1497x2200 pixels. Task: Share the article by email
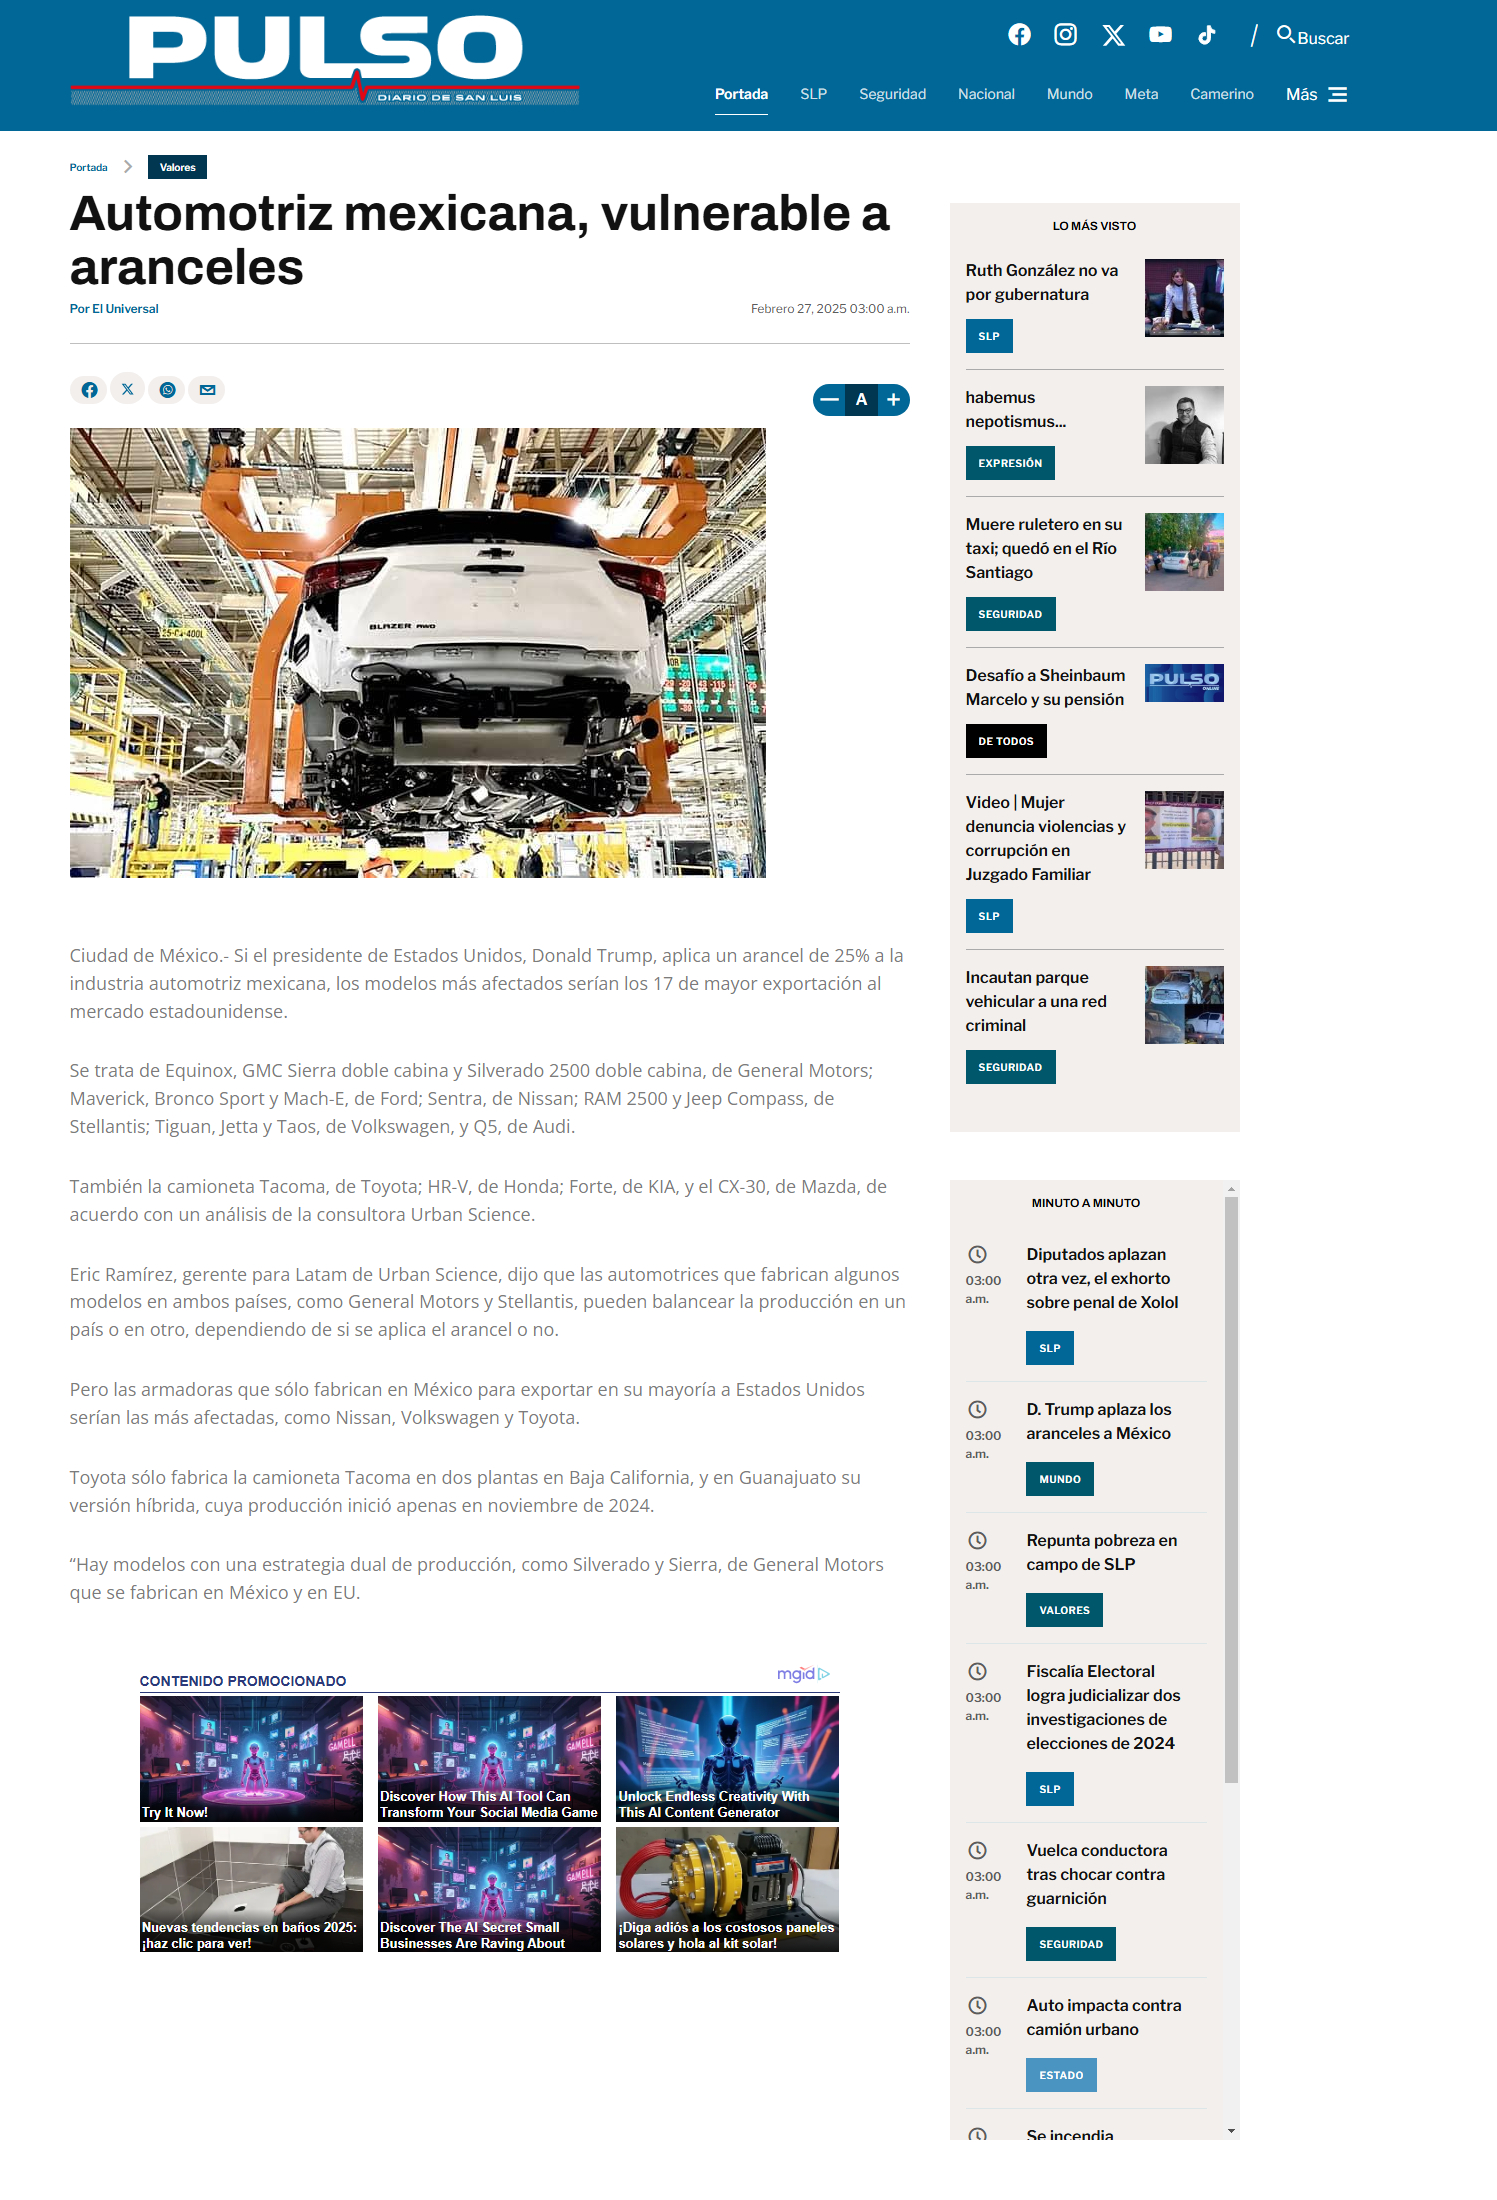click(x=208, y=390)
